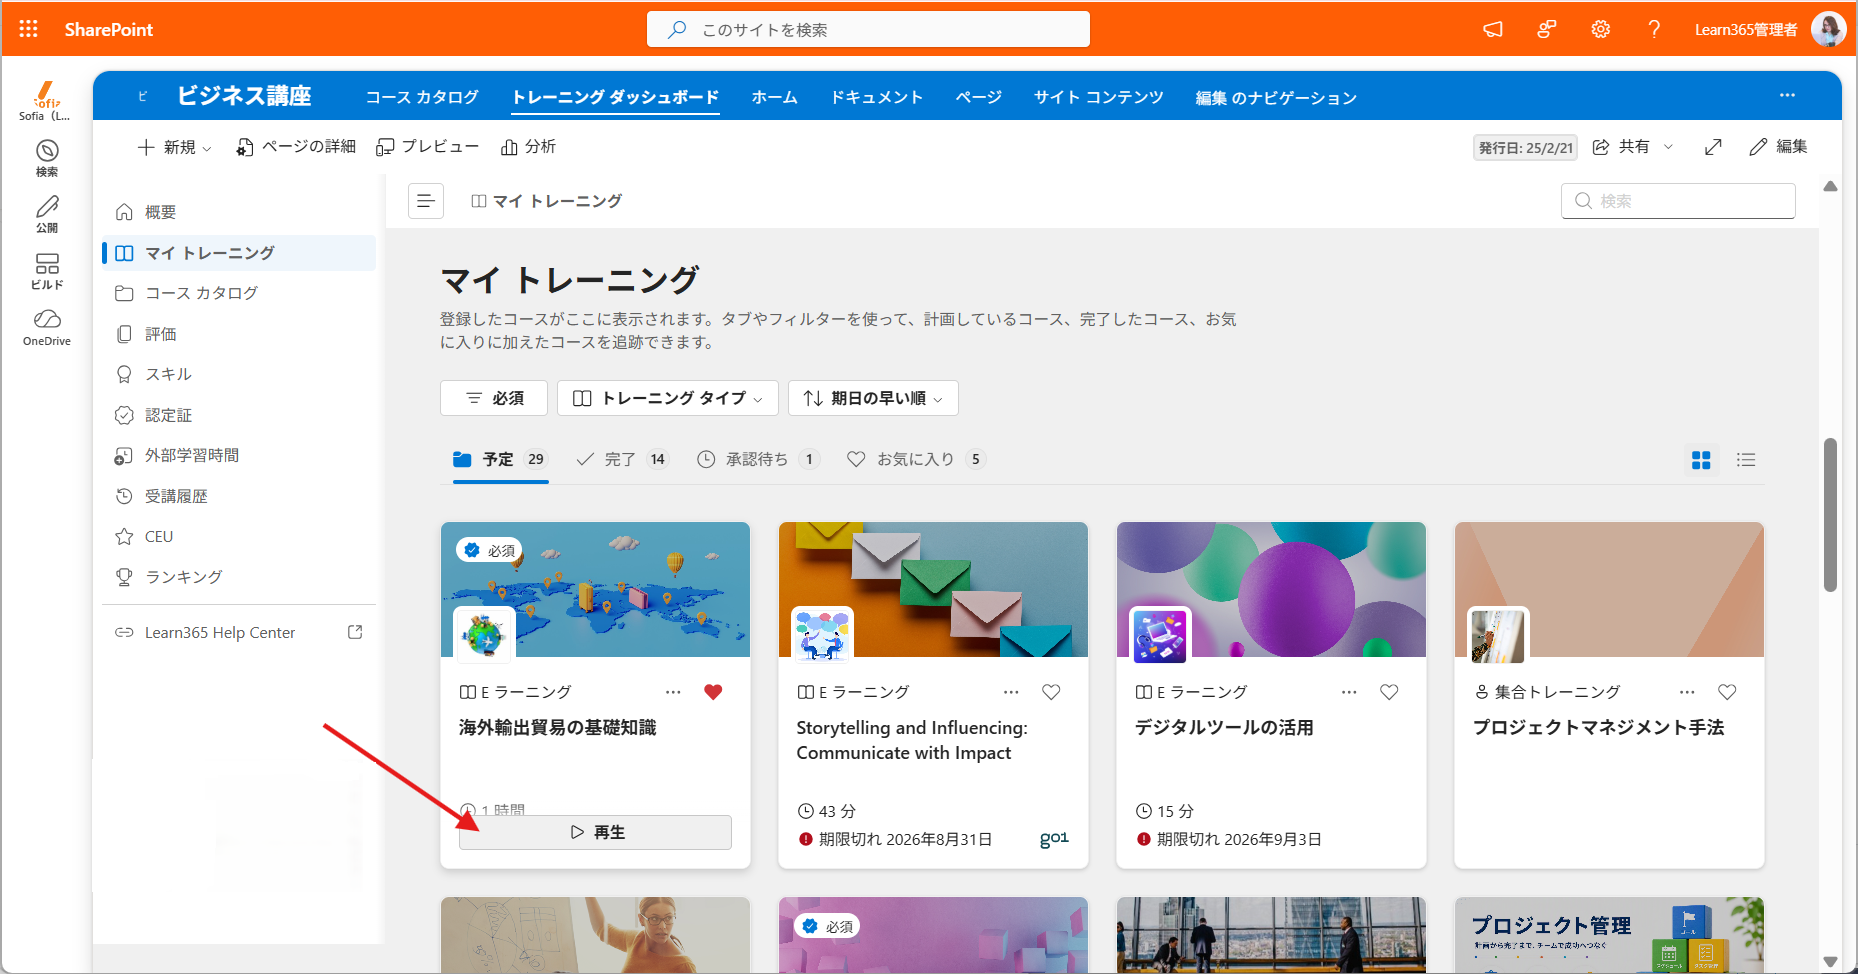Switch to grid view layout
The width and height of the screenshot is (1858, 974).
coord(1701,460)
